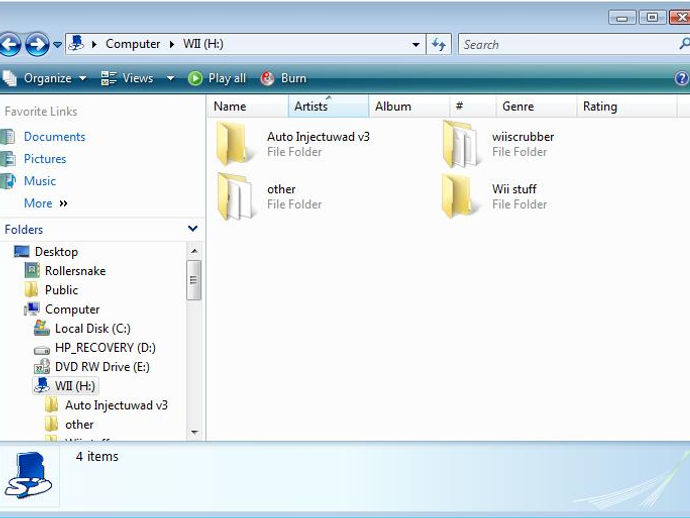The image size is (690, 518).
Task: Expand arrow before Computer in address bar
Action: point(94,44)
